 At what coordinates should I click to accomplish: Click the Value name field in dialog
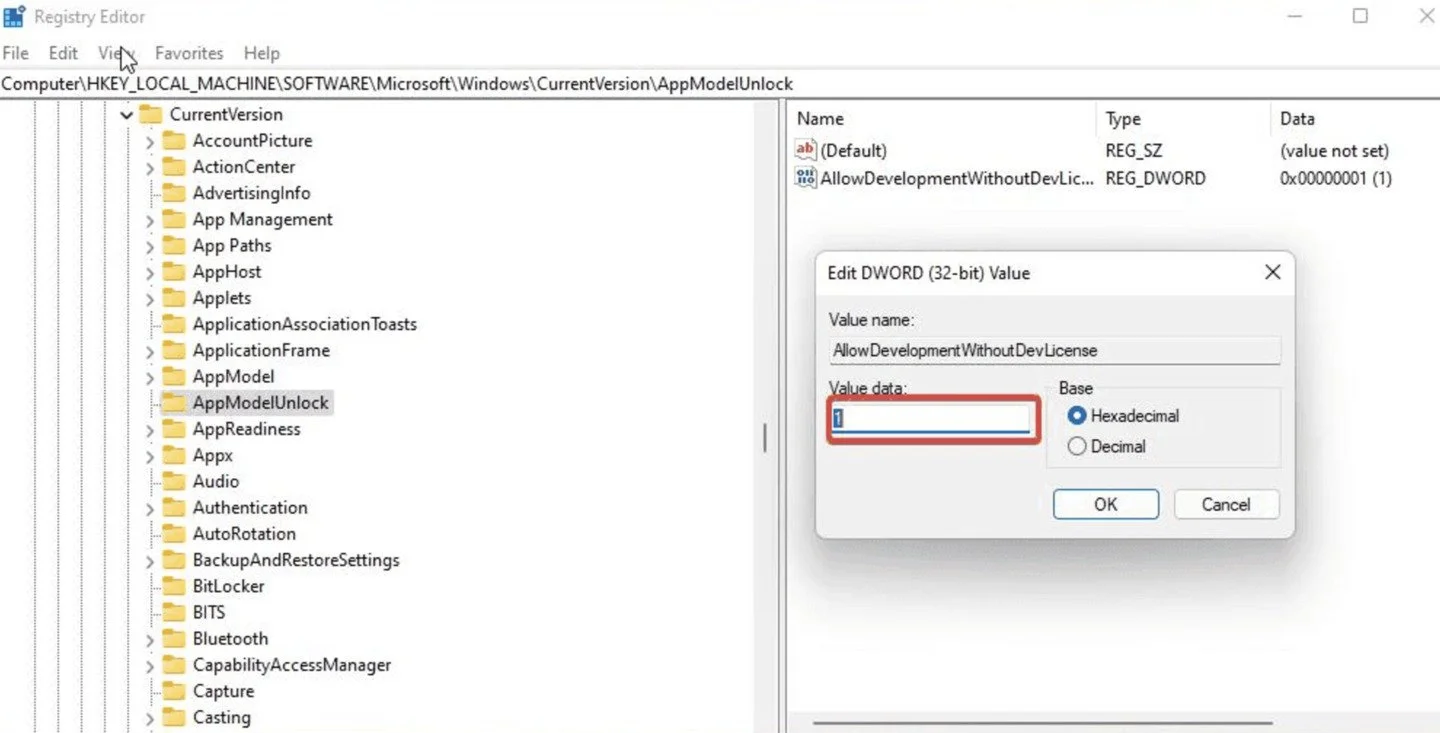(1054, 351)
